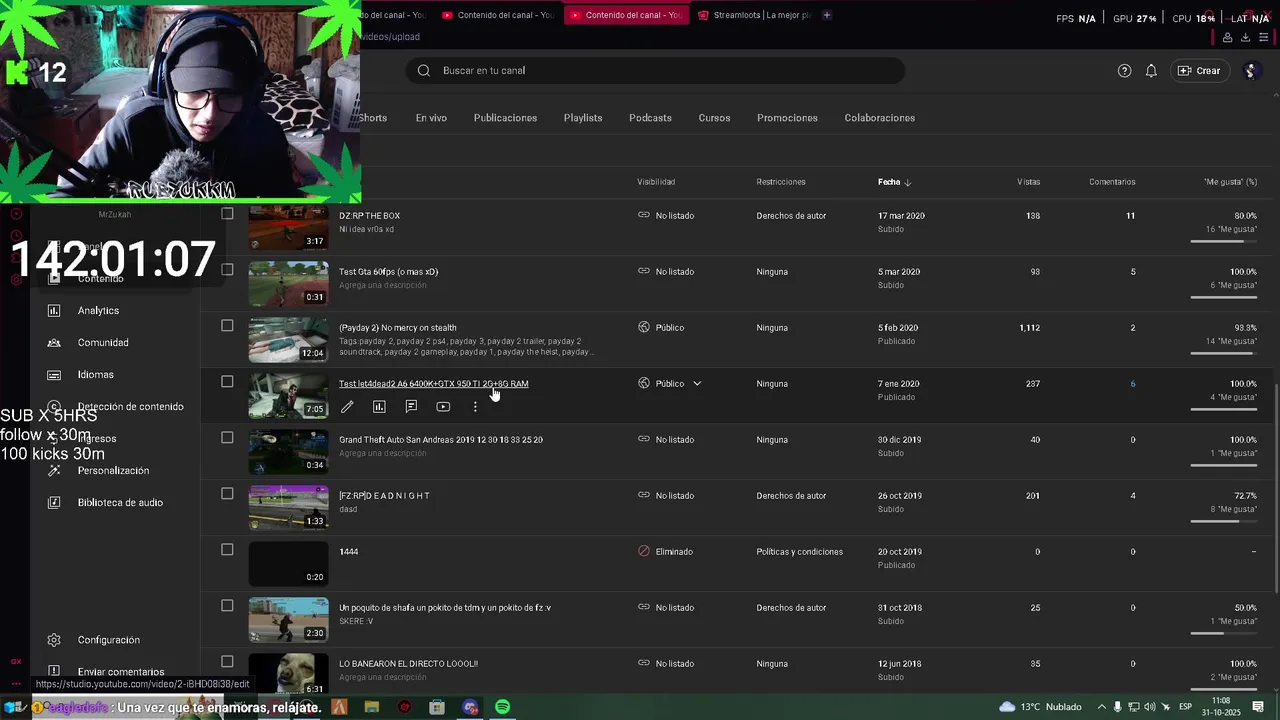
Task: Open LO BANEARON EL DIRECTO dog thumbnail
Action: click(288, 674)
